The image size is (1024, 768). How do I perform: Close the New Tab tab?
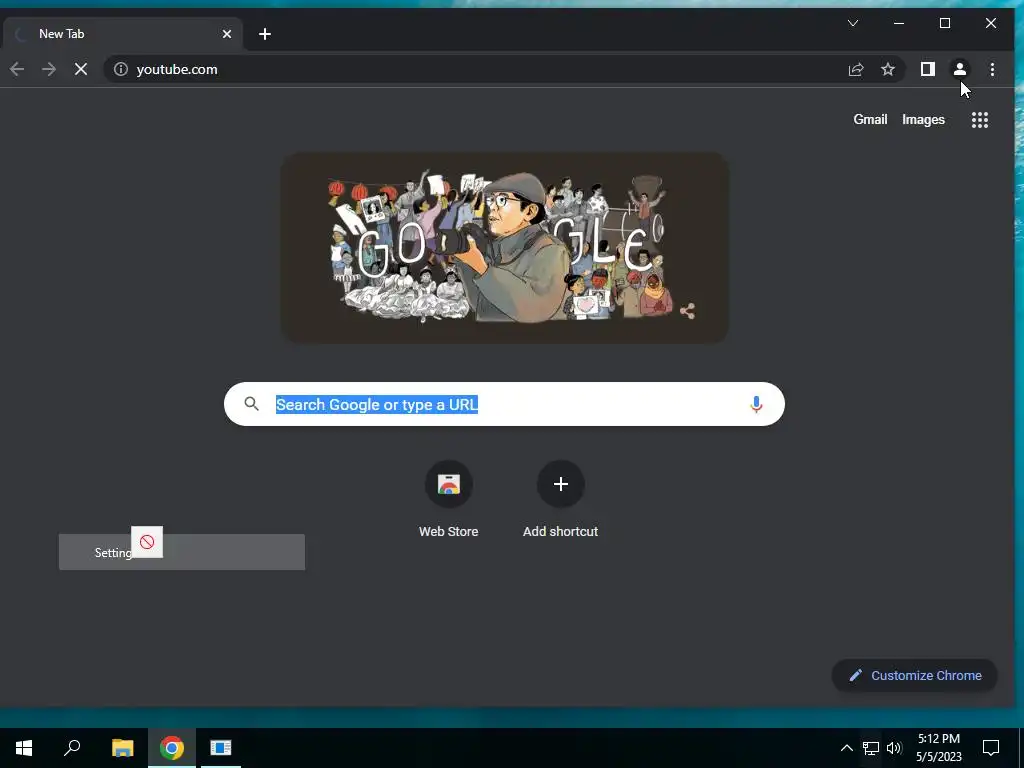pyautogui.click(x=227, y=34)
